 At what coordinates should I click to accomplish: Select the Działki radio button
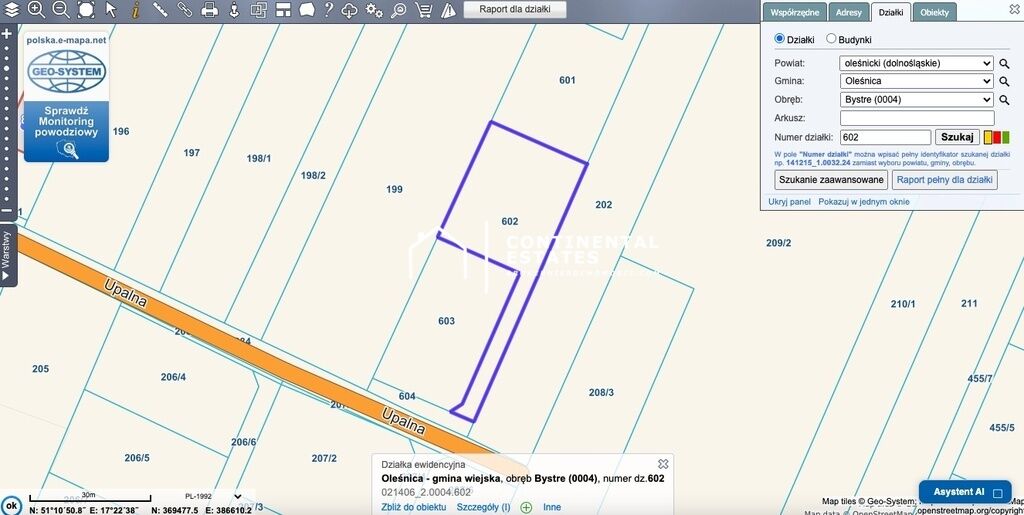(x=781, y=39)
